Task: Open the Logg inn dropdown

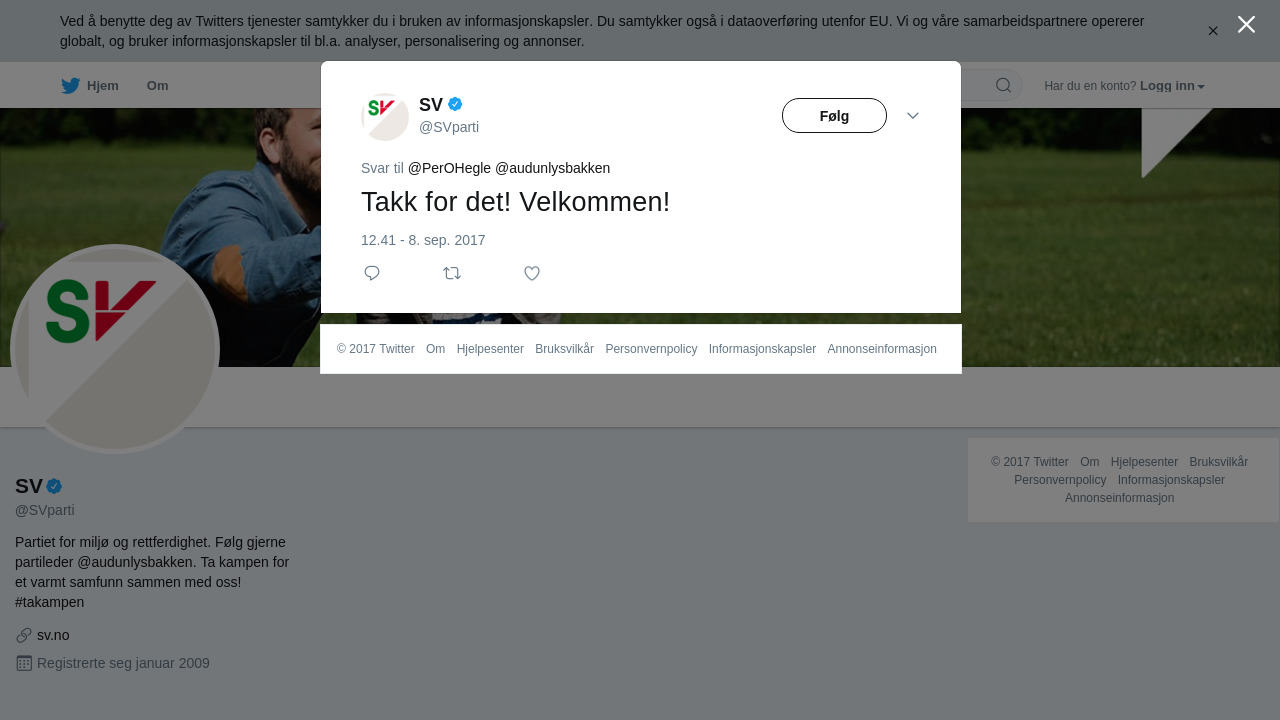Action: tap(1172, 86)
